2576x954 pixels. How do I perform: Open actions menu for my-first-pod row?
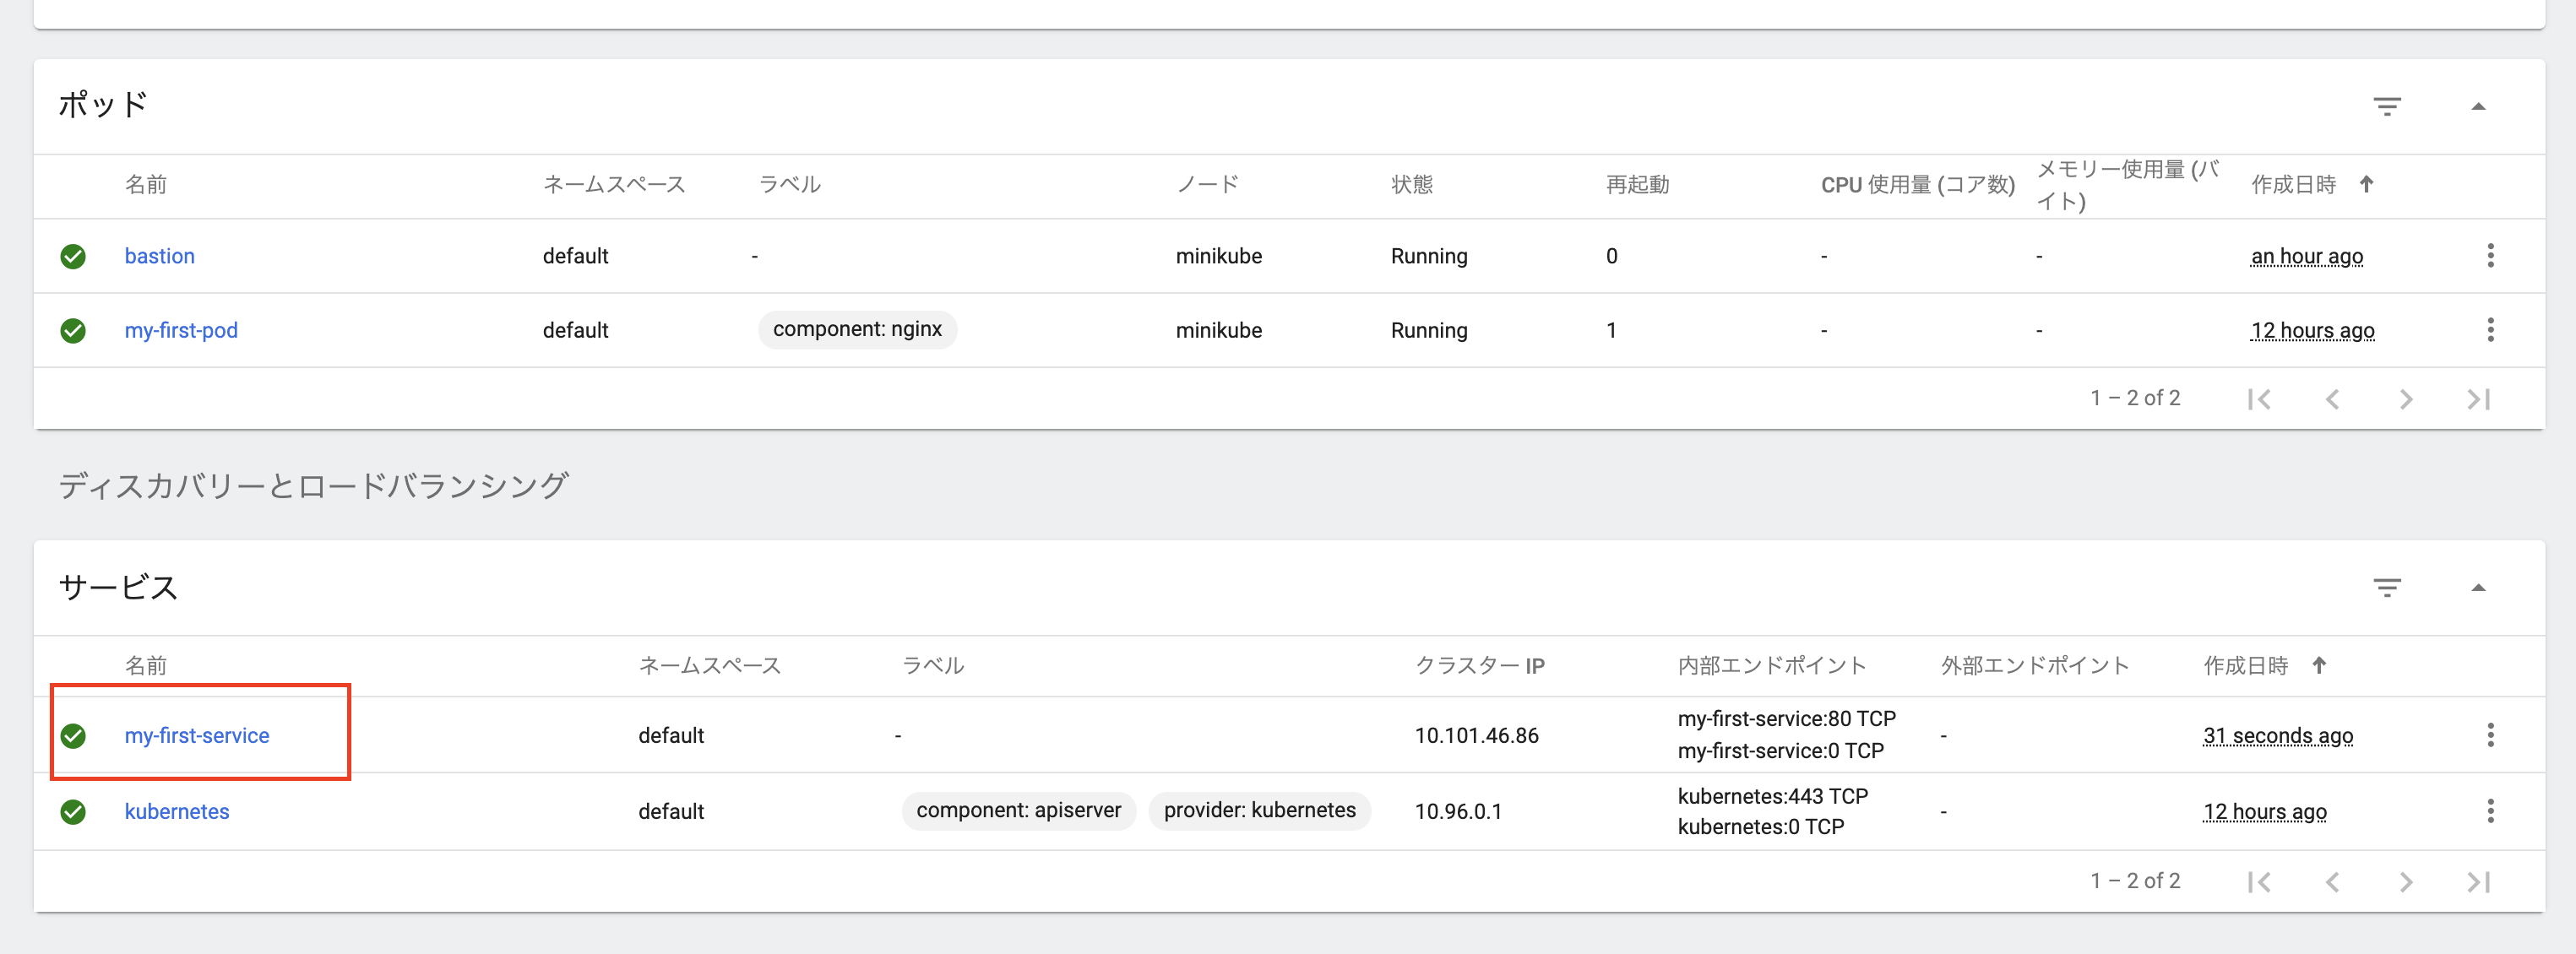(x=2490, y=330)
